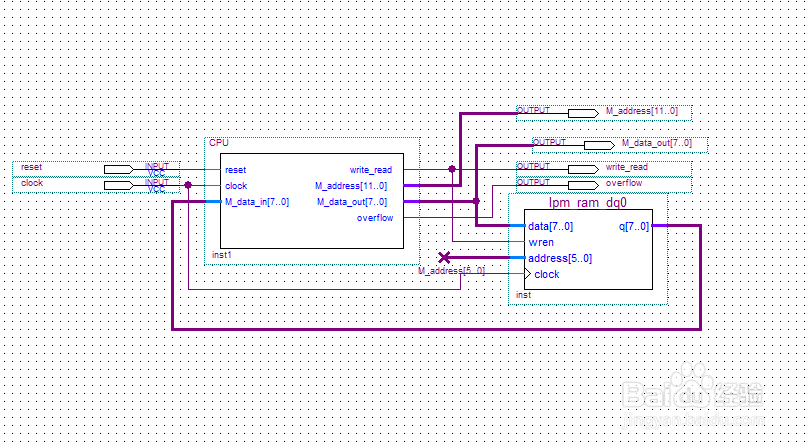Select the lpm_ram_dq0 block title
The image size is (811, 448).
(x=588, y=202)
